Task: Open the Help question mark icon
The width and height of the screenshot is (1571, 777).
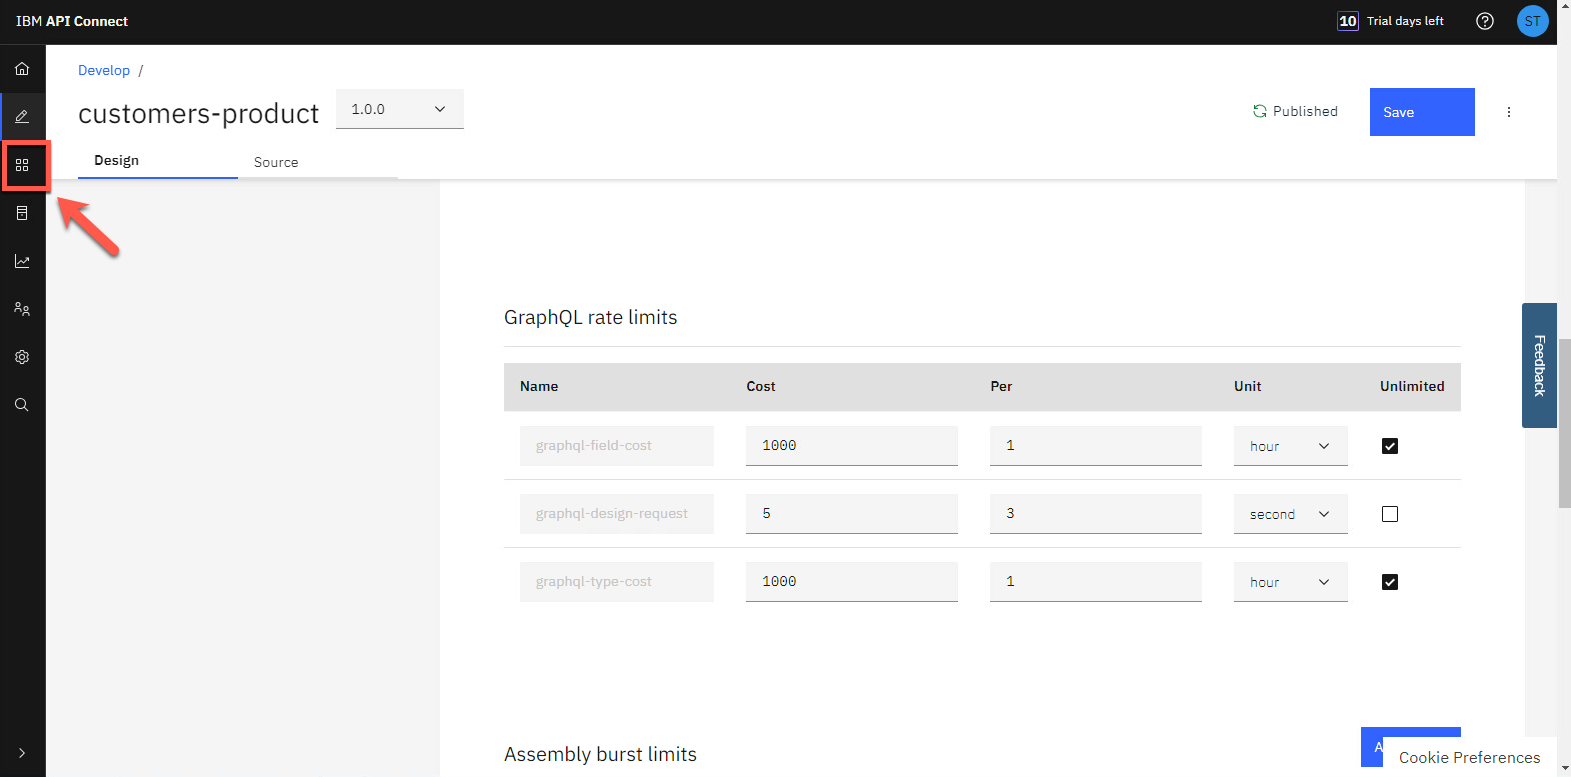Action: point(1485,21)
